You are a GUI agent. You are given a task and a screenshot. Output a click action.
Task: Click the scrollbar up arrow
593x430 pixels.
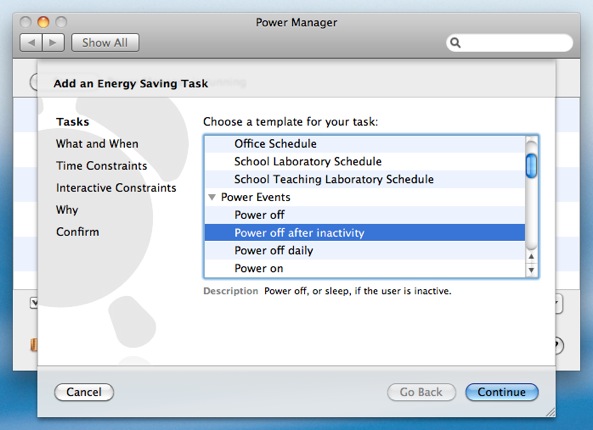(x=531, y=256)
